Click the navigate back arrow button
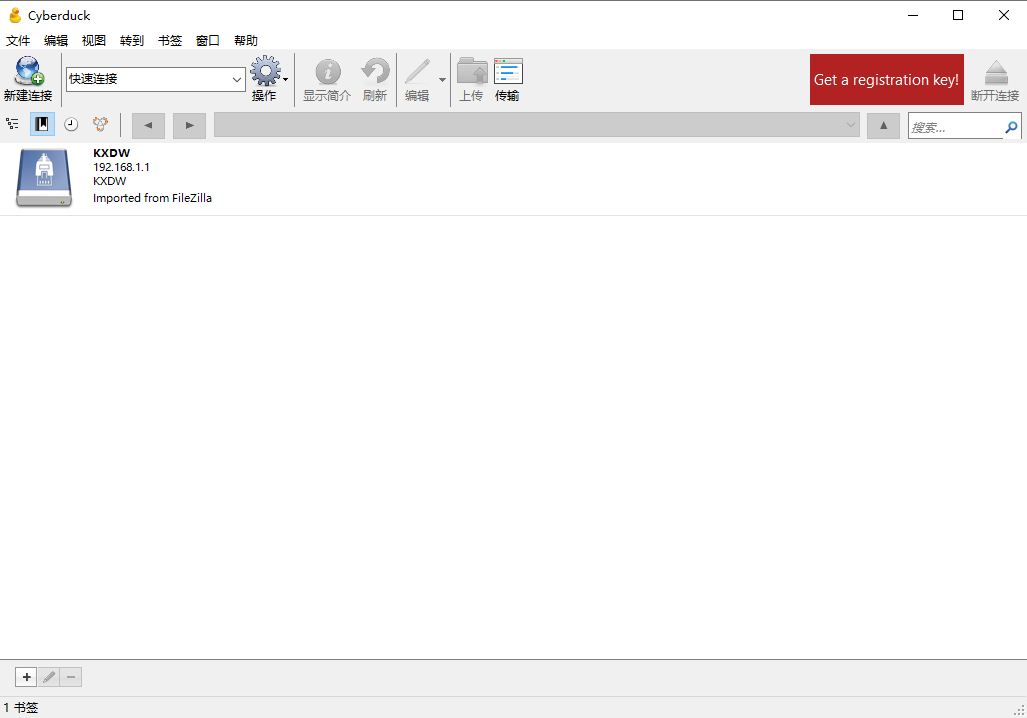1027x718 pixels. (x=148, y=125)
